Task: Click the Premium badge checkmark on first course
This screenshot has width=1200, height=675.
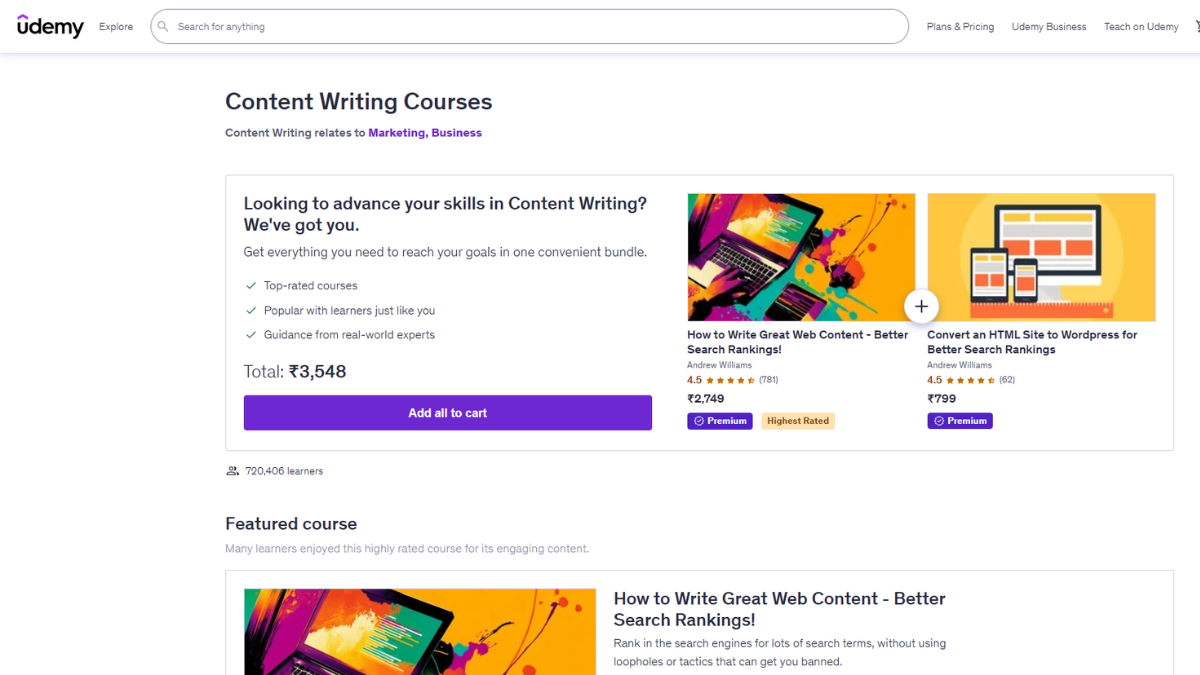Action: pyautogui.click(x=700, y=420)
